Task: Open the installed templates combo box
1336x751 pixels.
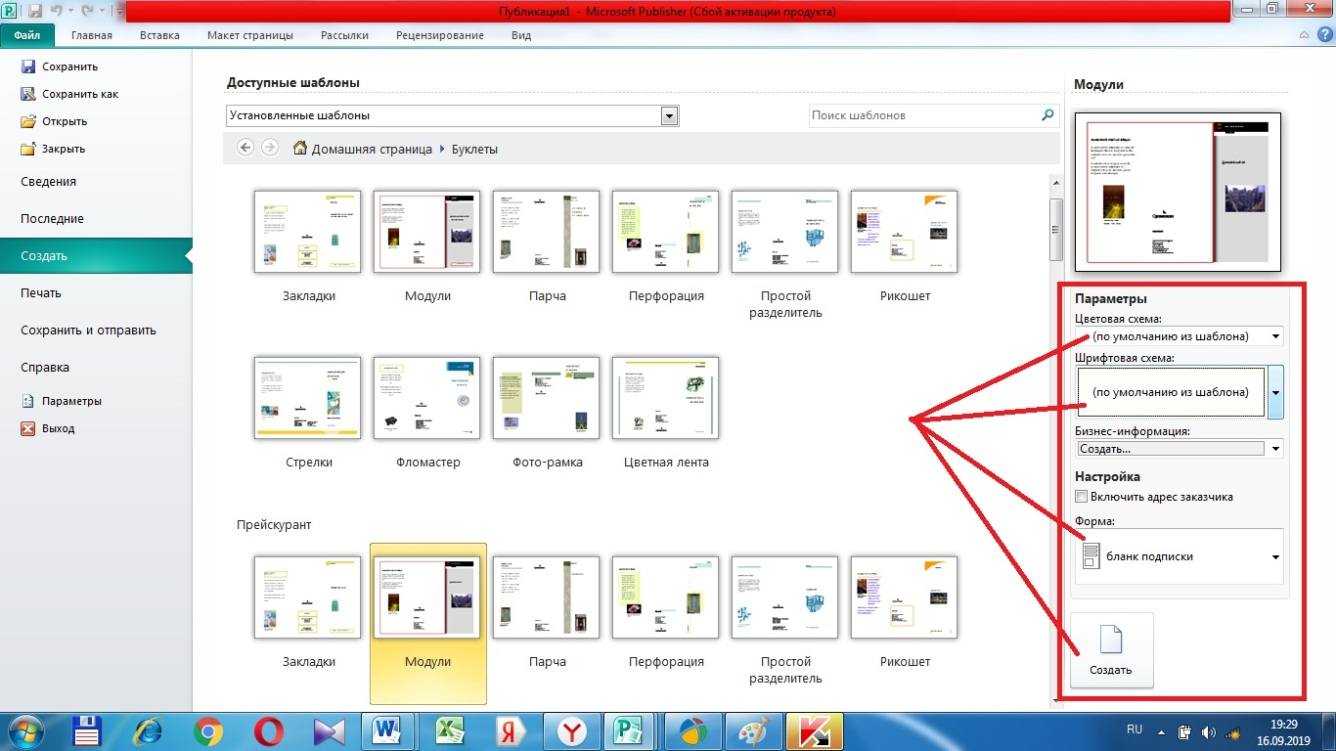Action: pyautogui.click(x=669, y=116)
